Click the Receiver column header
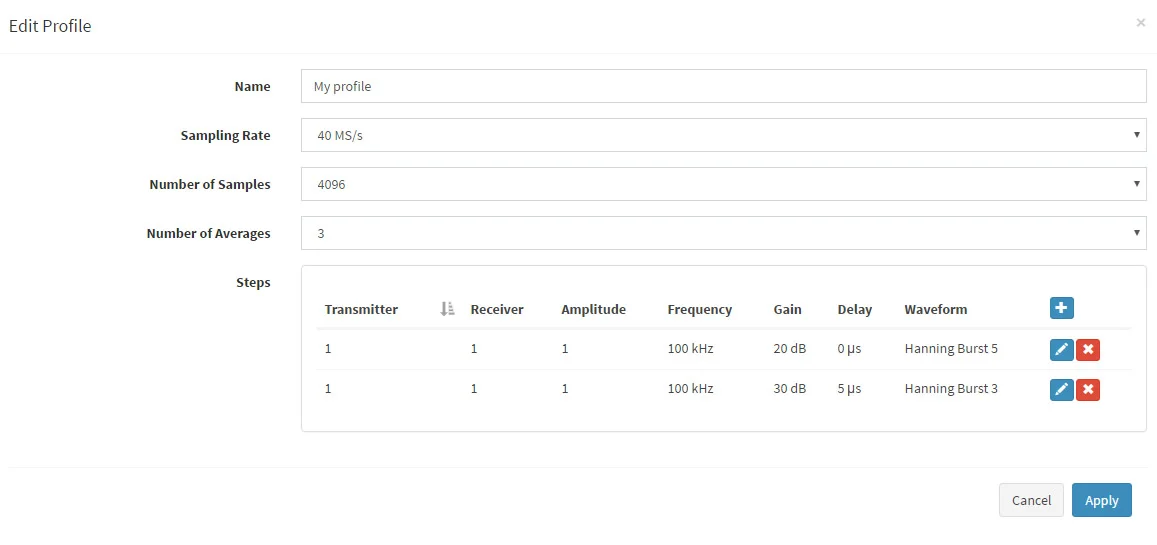Image resolution: width=1157 pixels, height=545 pixels. coord(497,309)
